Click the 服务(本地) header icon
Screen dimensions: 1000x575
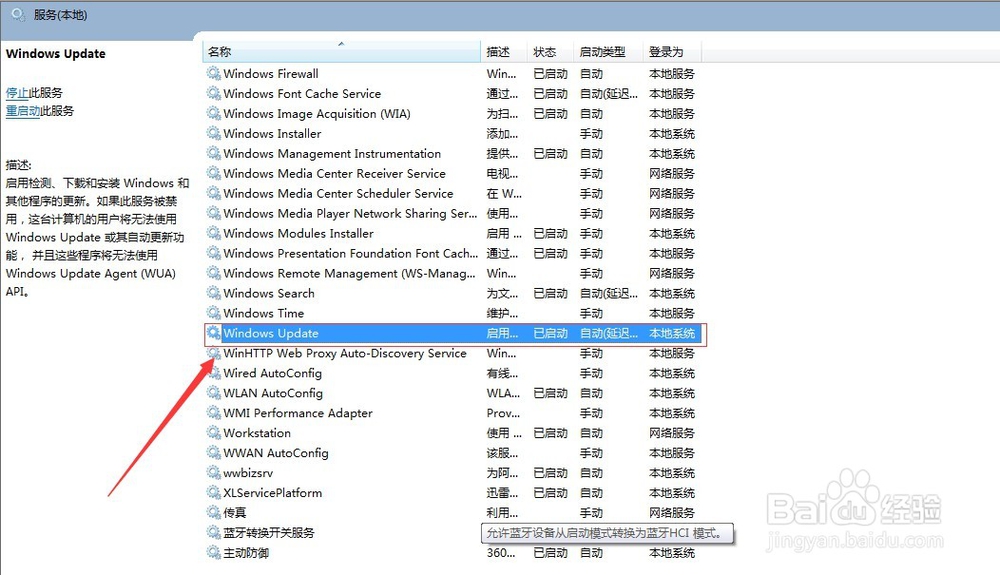(x=18, y=15)
